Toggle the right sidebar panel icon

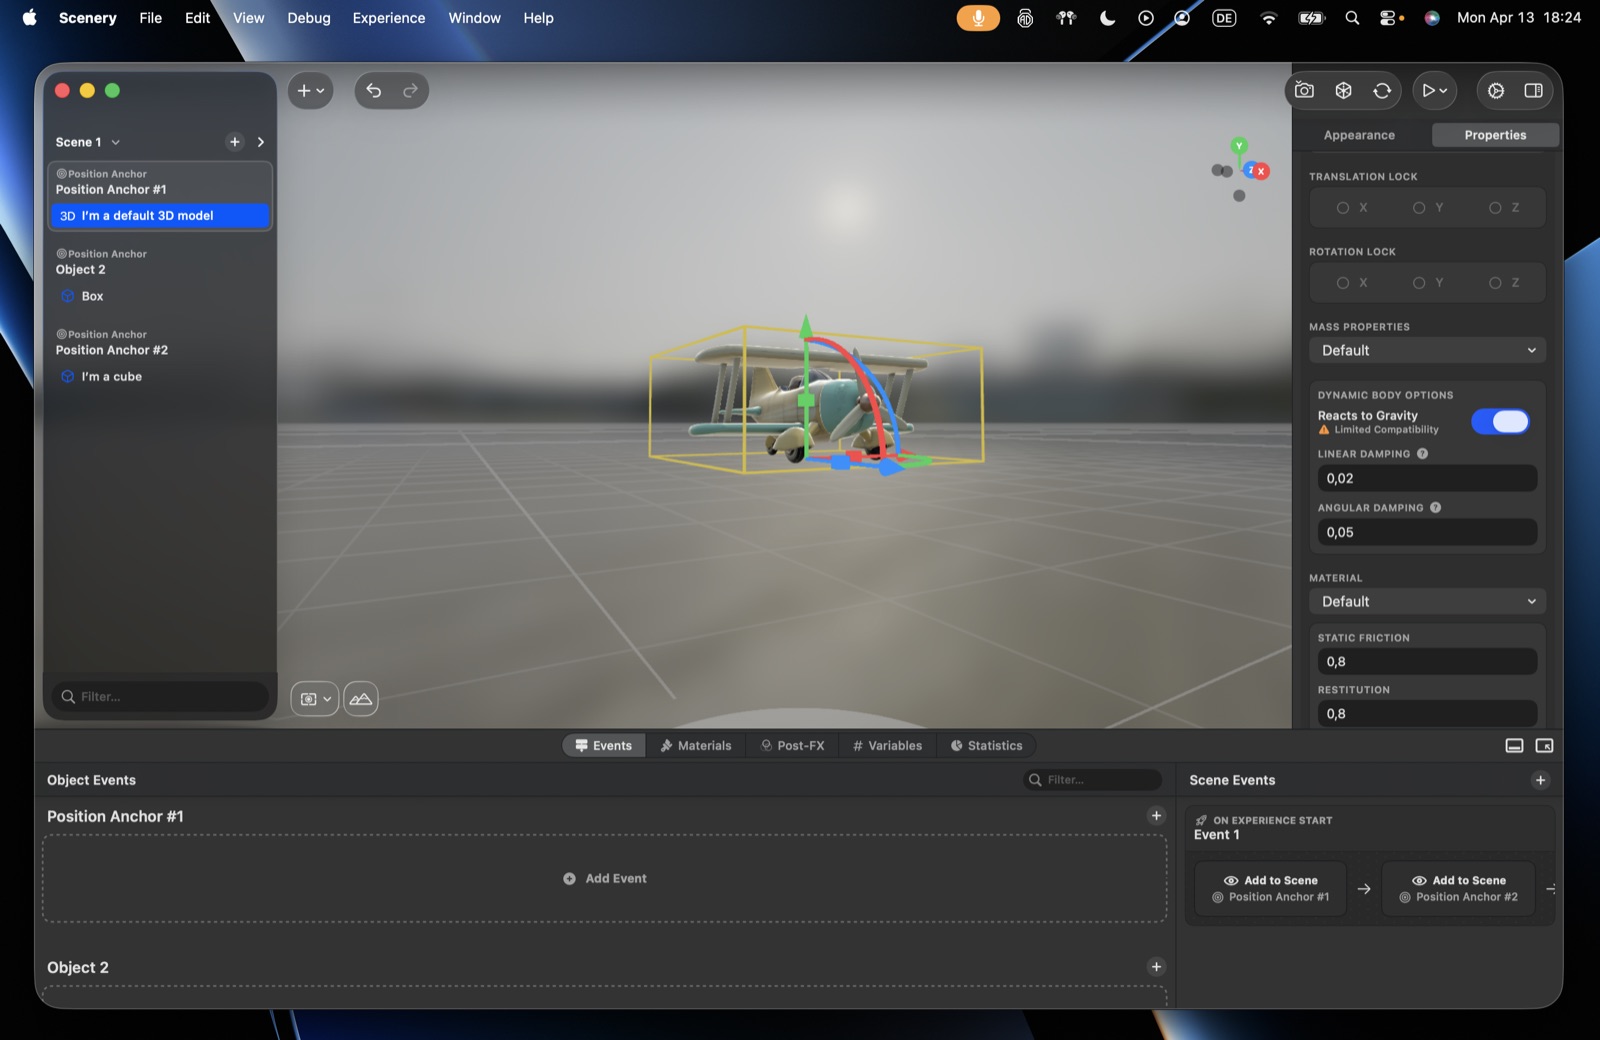click(x=1533, y=90)
